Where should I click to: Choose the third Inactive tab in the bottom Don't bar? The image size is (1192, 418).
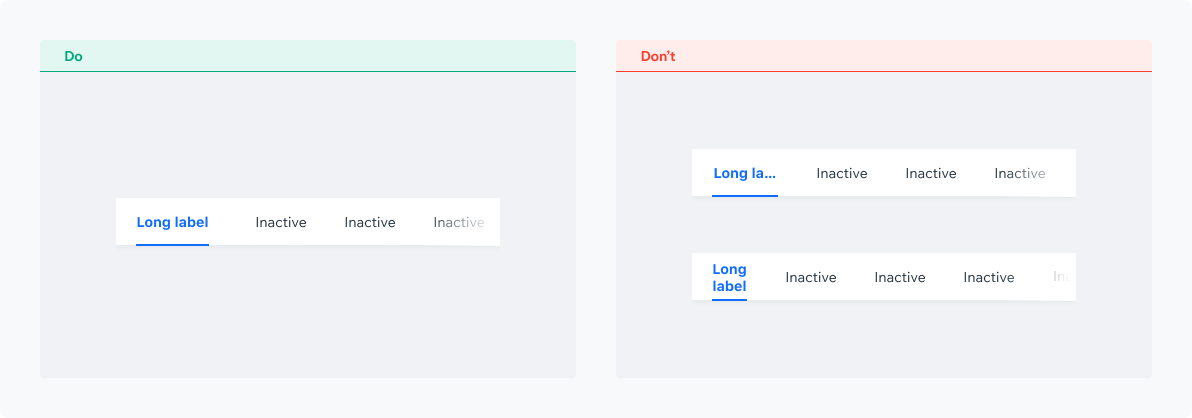tap(989, 277)
